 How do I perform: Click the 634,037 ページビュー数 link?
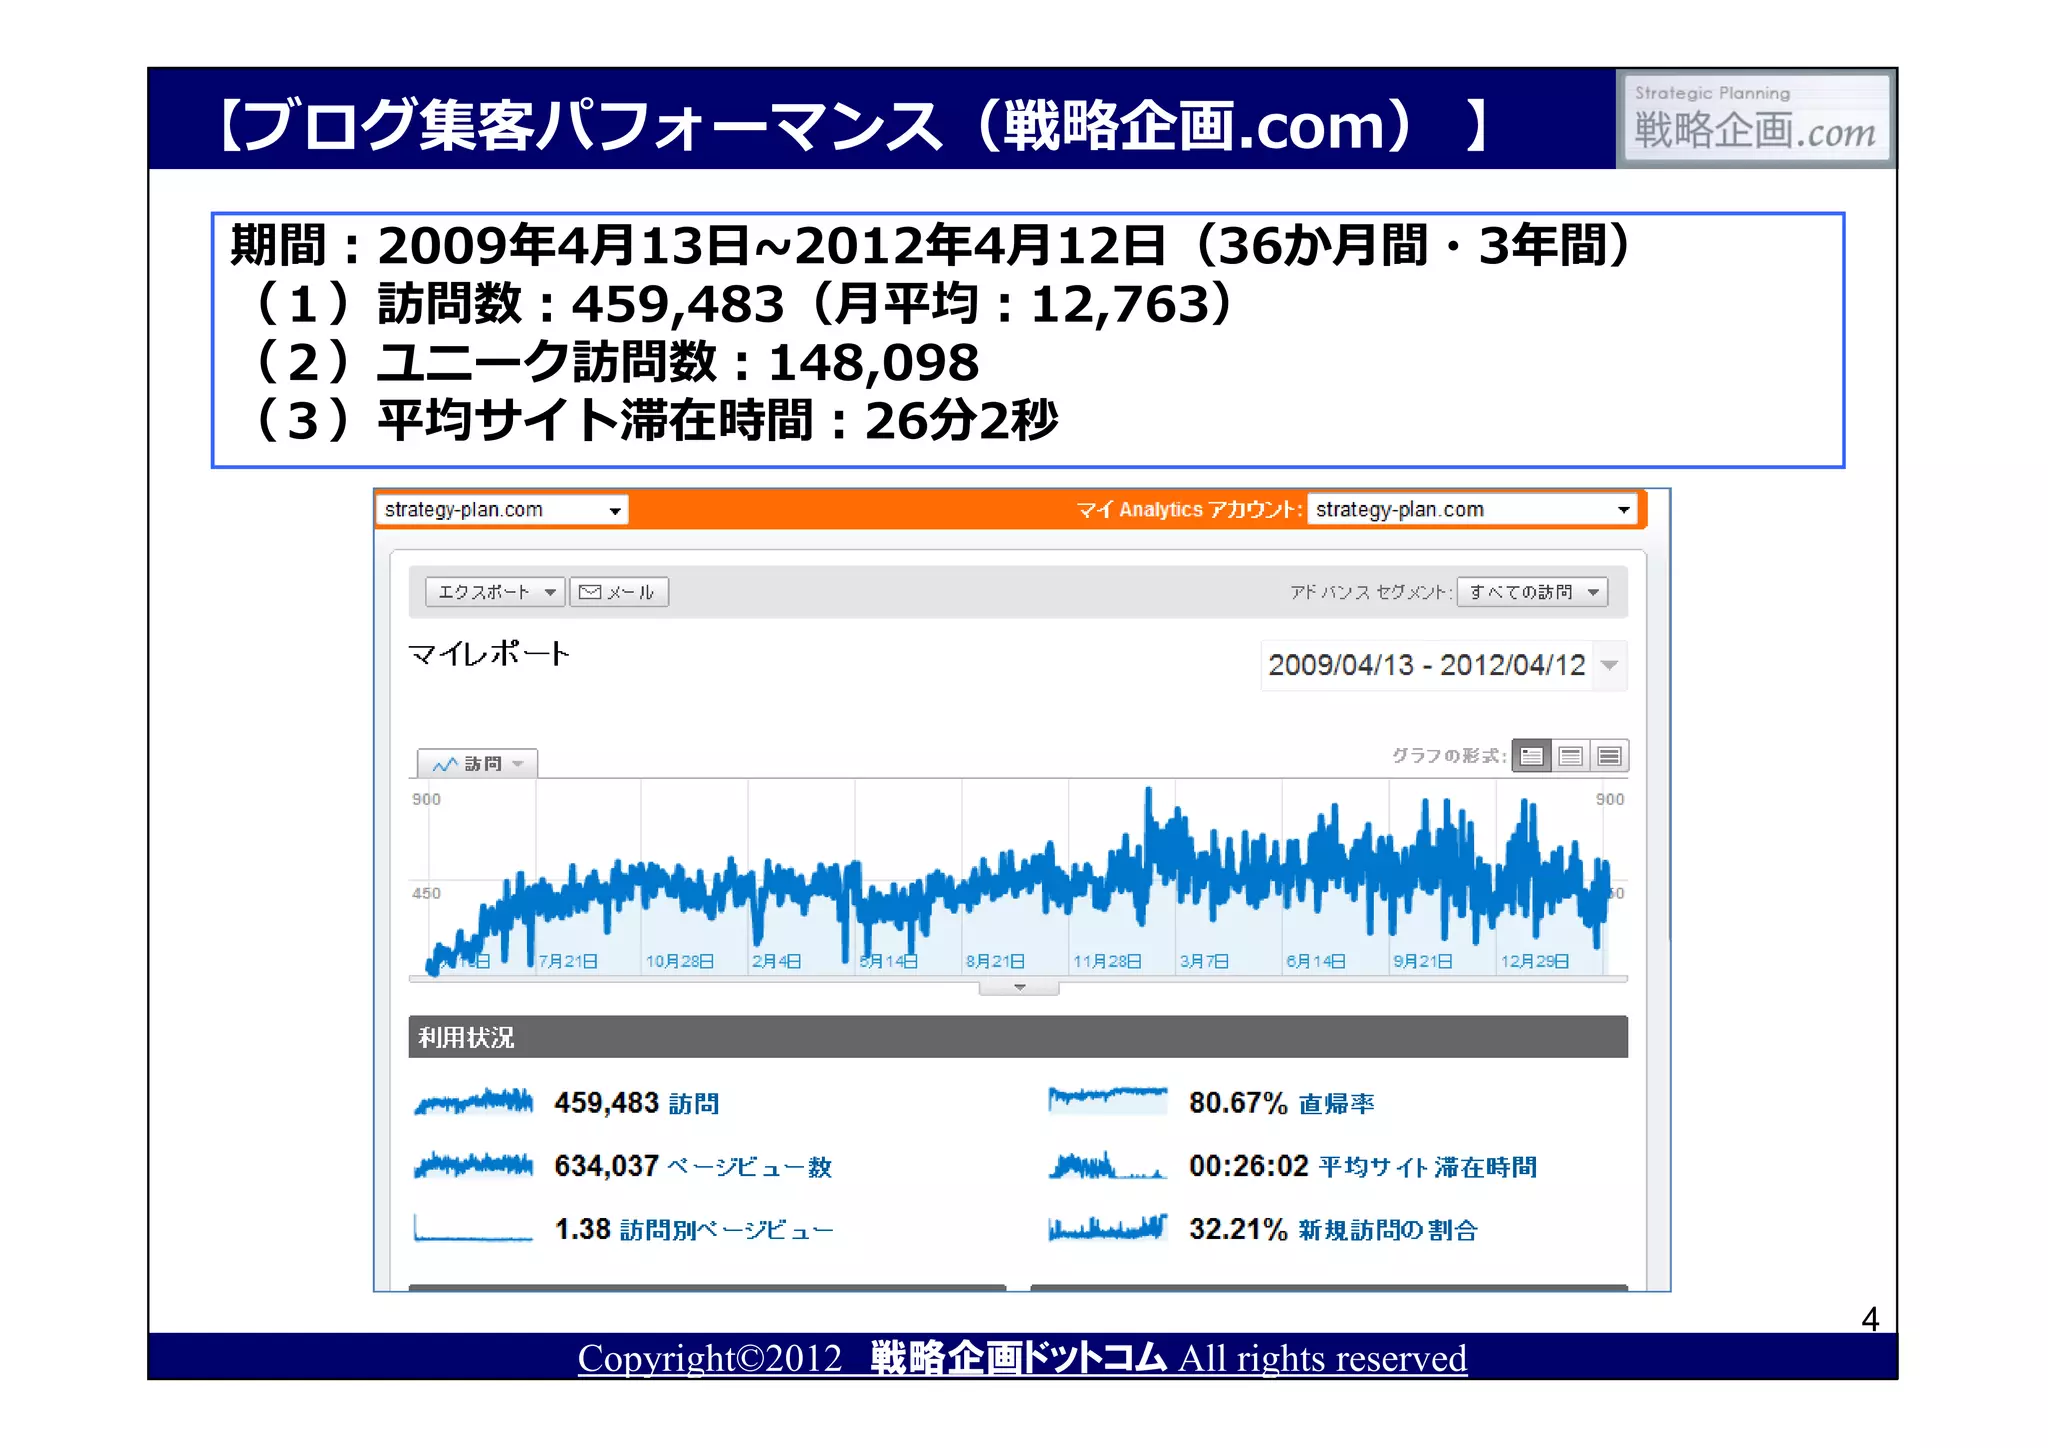click(x=693, y=1166)
